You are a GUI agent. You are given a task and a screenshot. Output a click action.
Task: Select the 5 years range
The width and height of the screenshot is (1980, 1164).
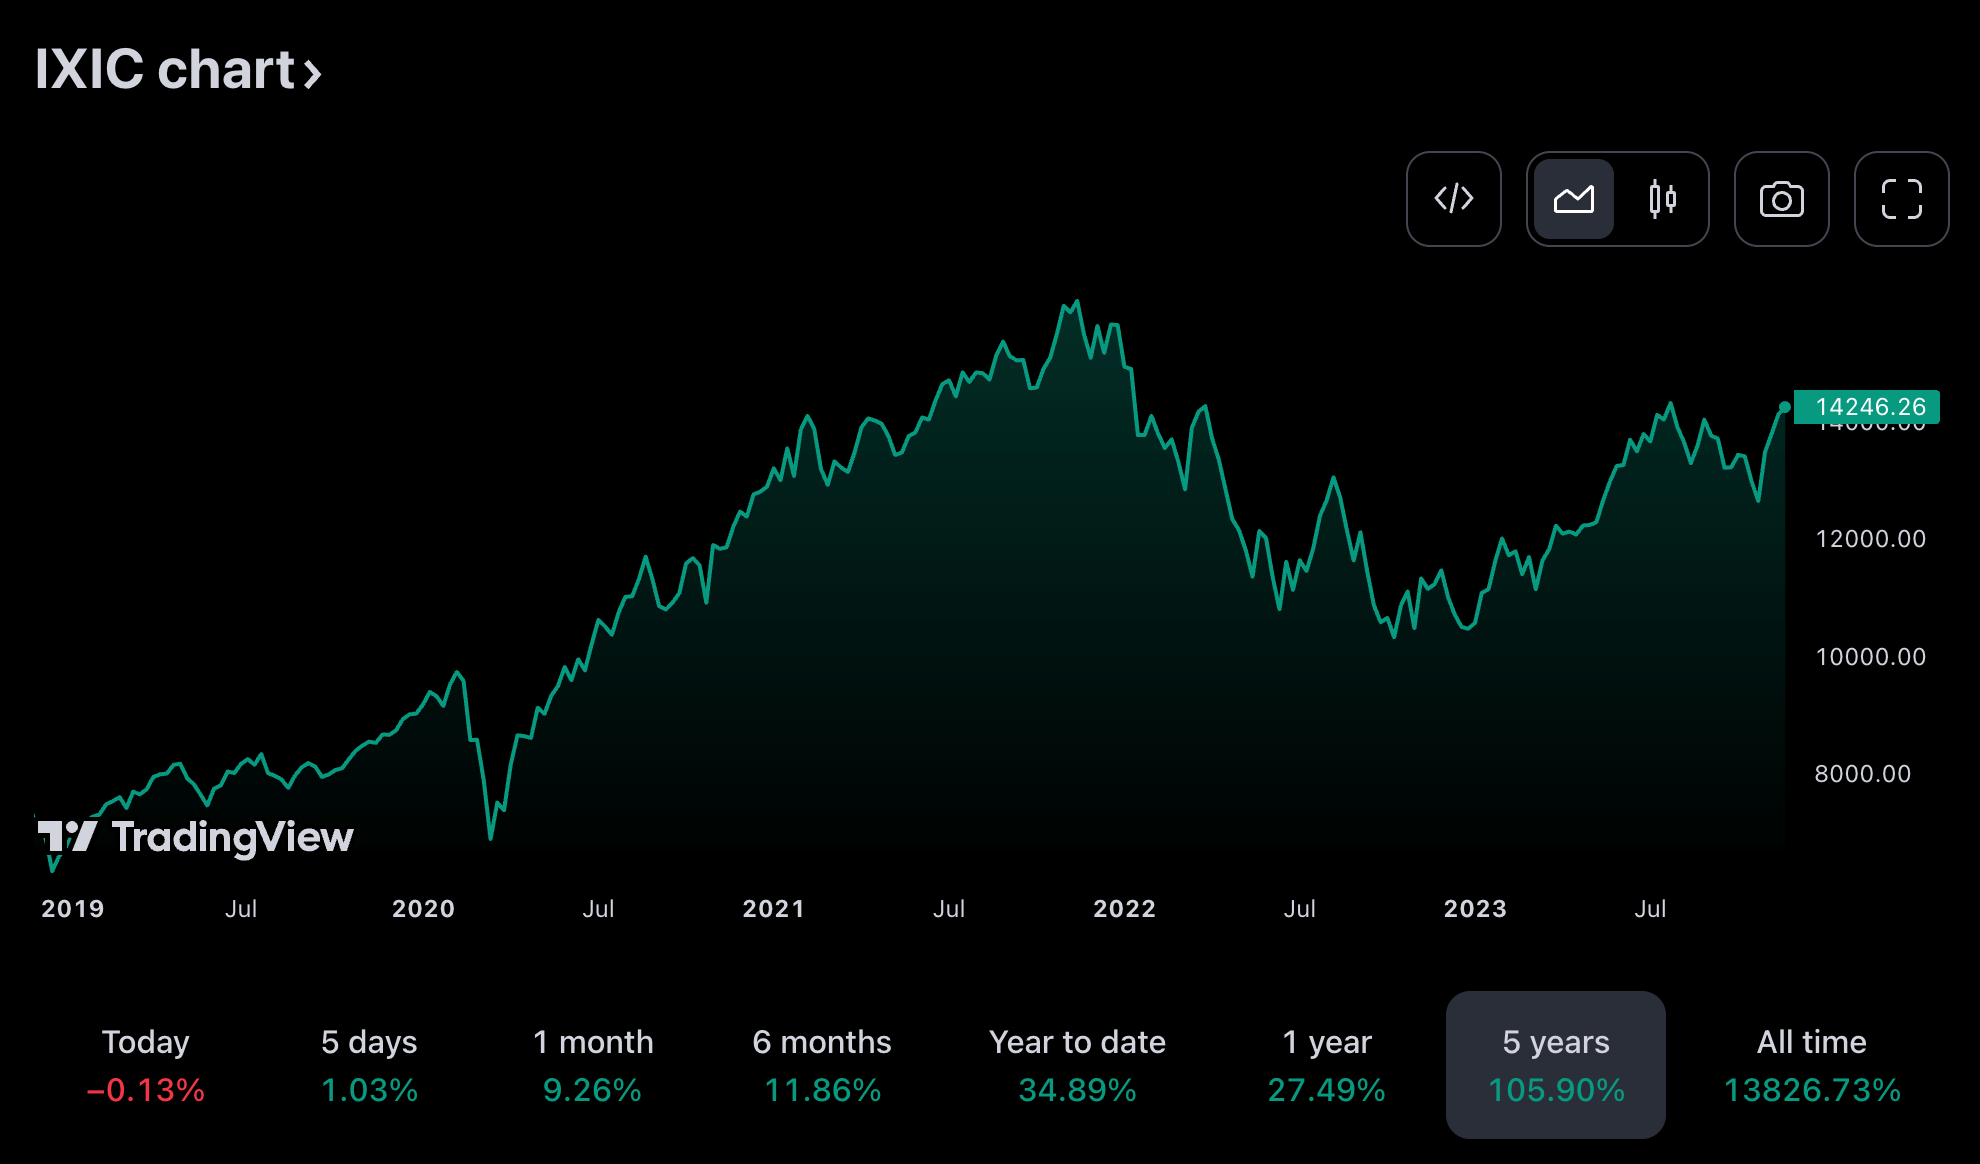tap(1556, 1065)
